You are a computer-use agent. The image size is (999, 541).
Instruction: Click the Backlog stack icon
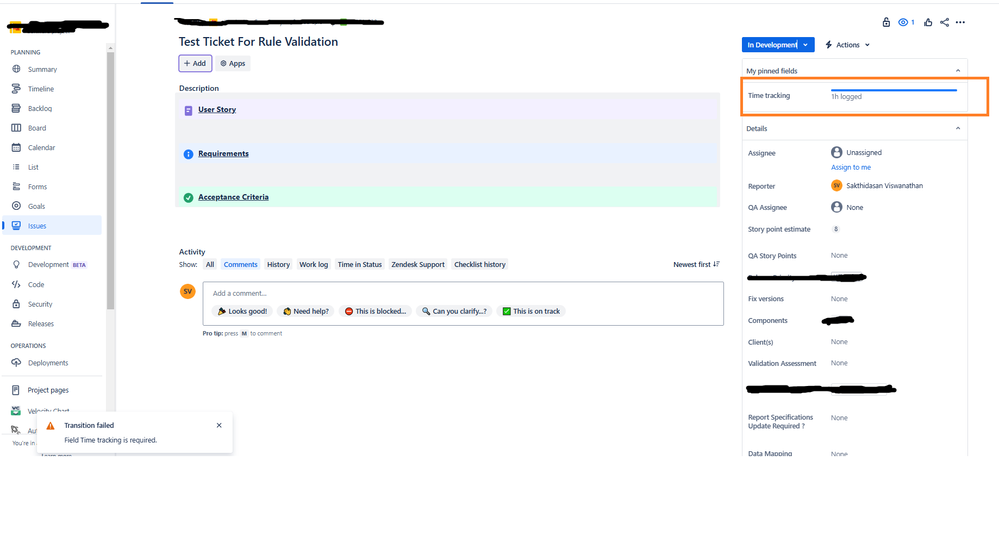click(16, 108)
